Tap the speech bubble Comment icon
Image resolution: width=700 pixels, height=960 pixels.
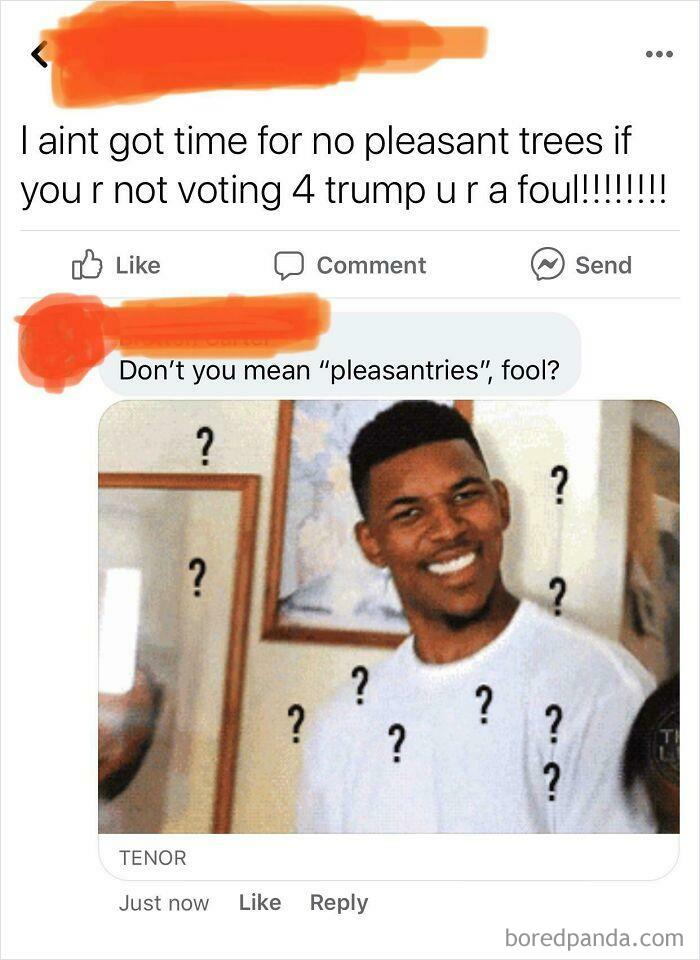[x=288, y=266]
